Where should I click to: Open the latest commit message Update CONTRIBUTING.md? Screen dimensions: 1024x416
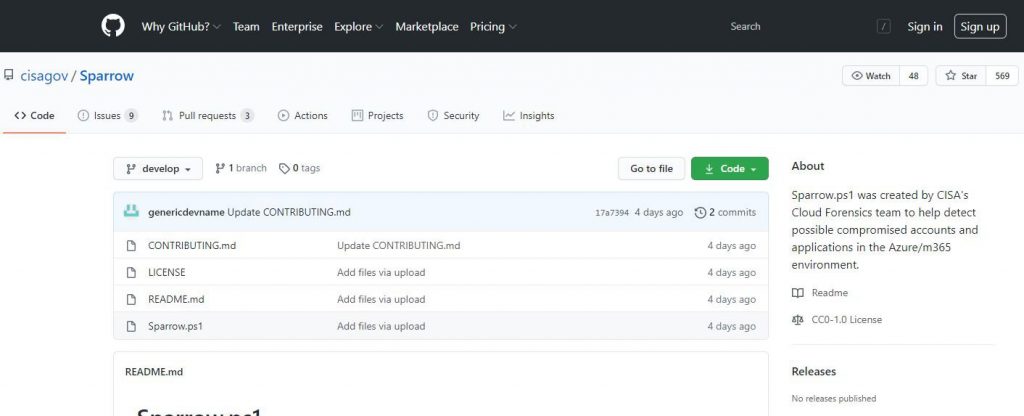pos(289,212)
